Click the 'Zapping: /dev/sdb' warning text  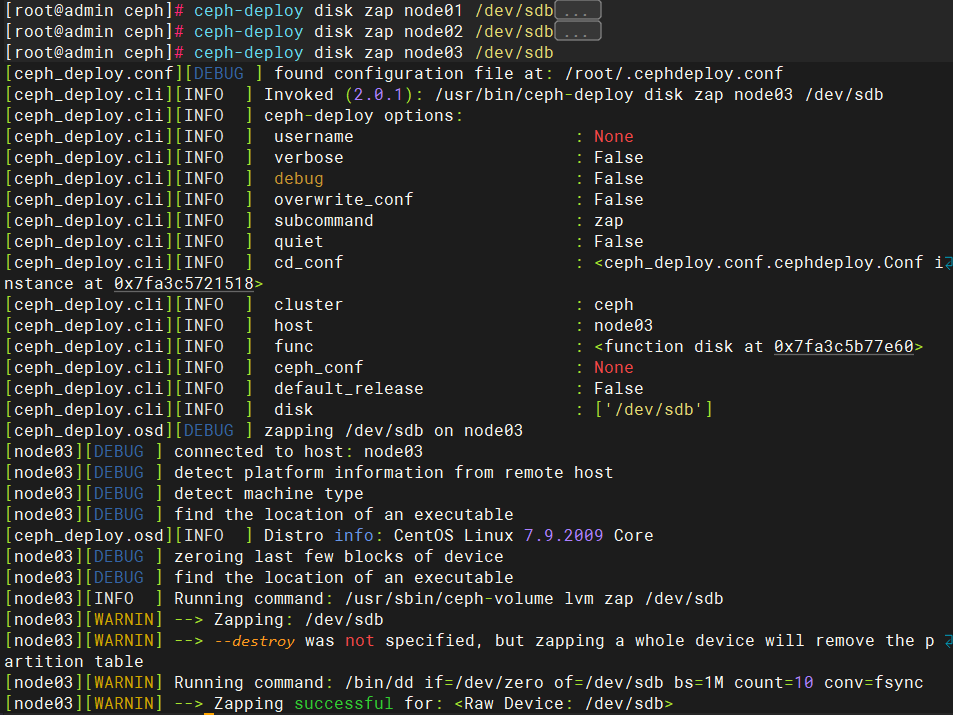pyautogui.click(x=298, y=620)
